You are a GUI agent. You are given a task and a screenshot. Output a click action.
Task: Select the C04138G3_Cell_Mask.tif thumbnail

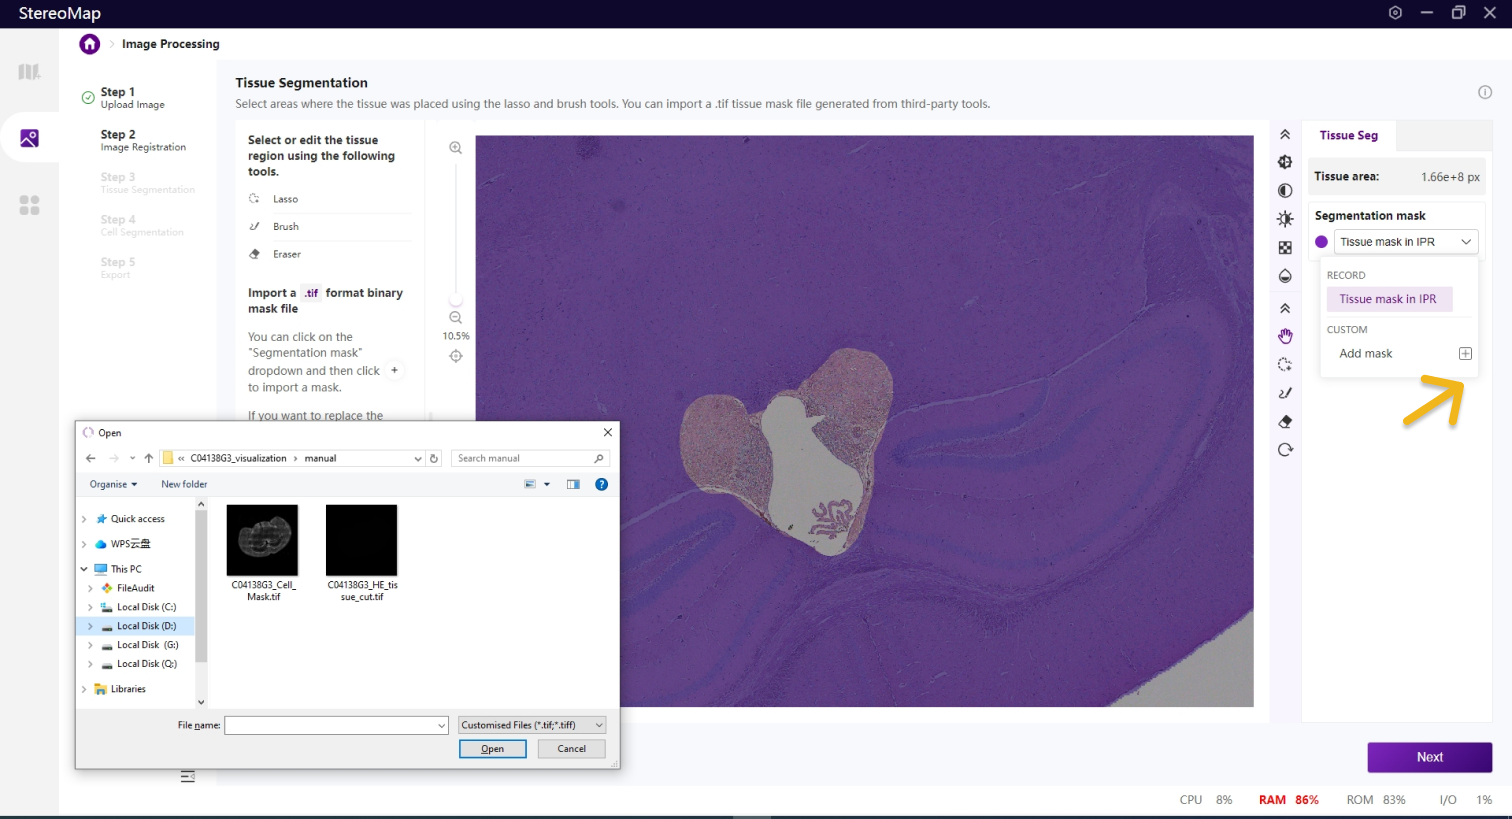point(263,541)
